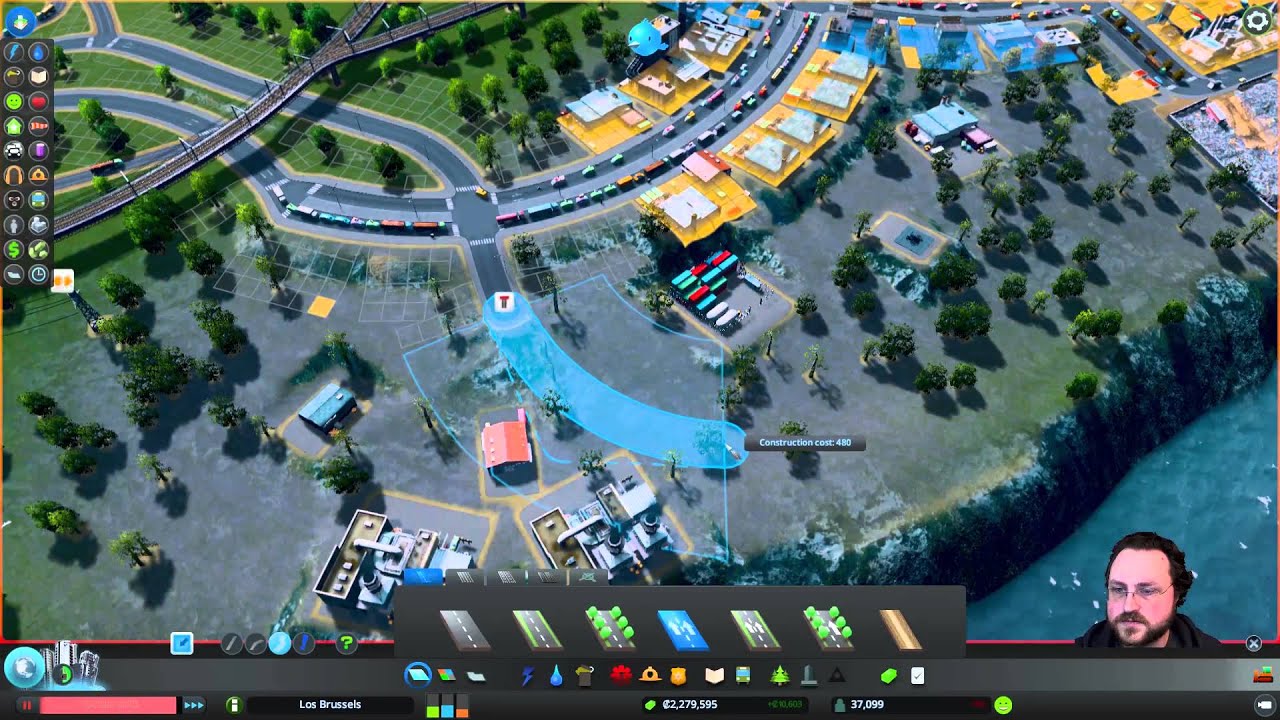Select the Two-Lane Road with trees
The width and height of the screenshot is (1280, 720).
[x=611, y=628]
